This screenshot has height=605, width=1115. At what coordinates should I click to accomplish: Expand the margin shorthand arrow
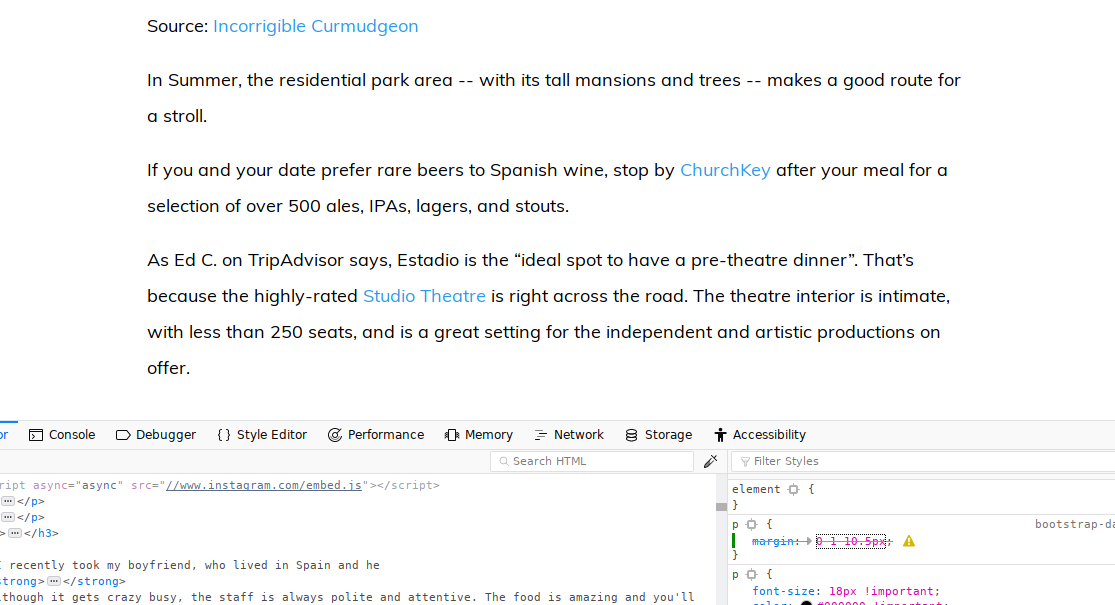[809, 542]
